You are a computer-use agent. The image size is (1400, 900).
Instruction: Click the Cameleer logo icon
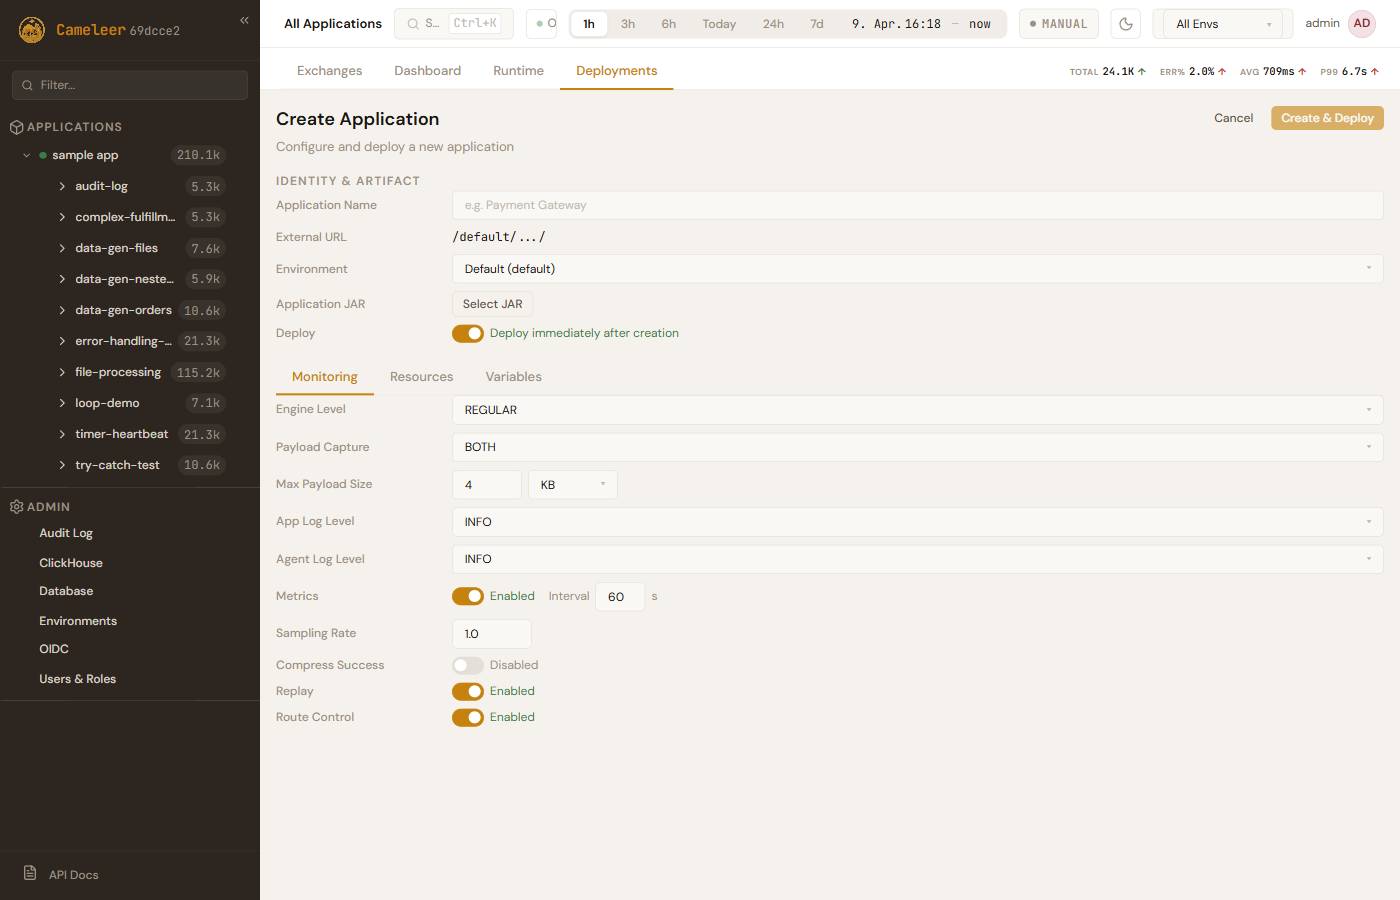(32, 30)
